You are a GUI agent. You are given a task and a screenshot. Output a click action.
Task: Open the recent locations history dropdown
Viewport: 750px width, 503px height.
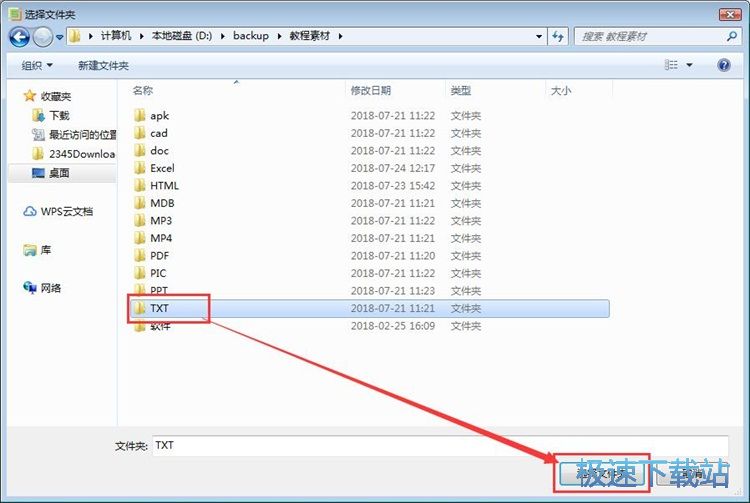tap(59, 37)
